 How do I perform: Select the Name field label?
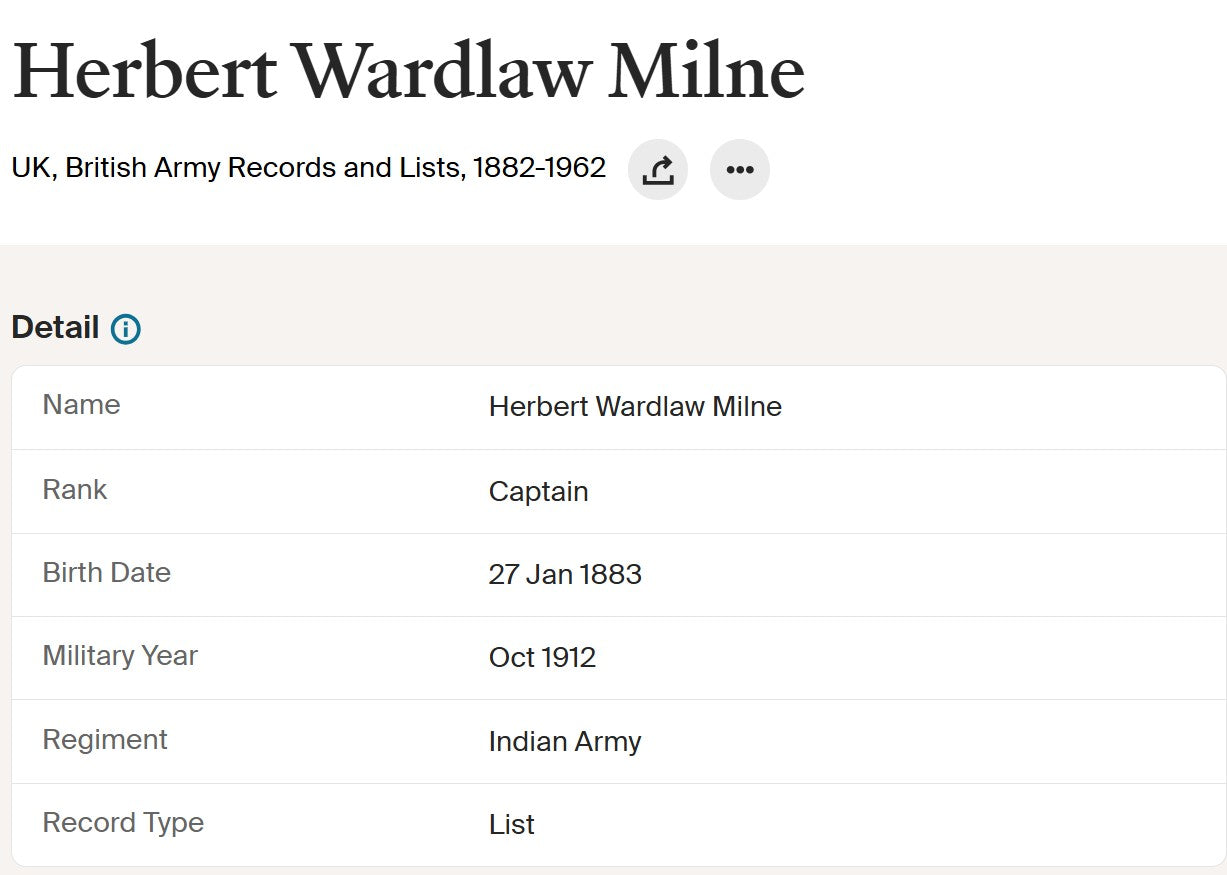[x=81, y=405]
